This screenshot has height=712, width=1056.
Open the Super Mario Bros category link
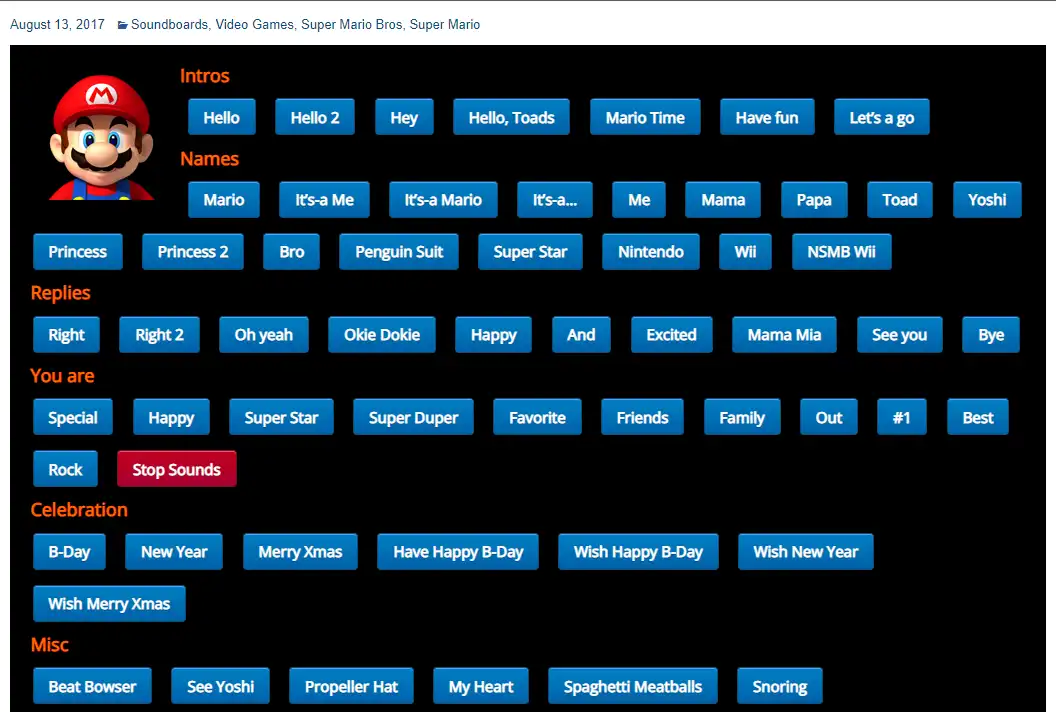coord(352,24)
